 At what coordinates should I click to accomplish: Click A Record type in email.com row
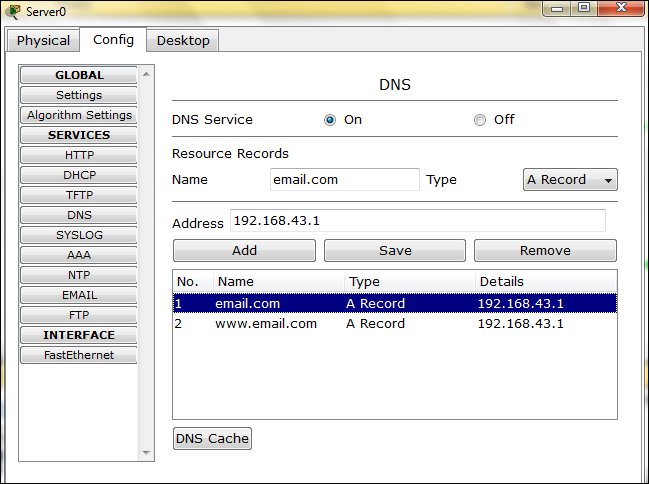pyautogui.click(x=375, y=303)
